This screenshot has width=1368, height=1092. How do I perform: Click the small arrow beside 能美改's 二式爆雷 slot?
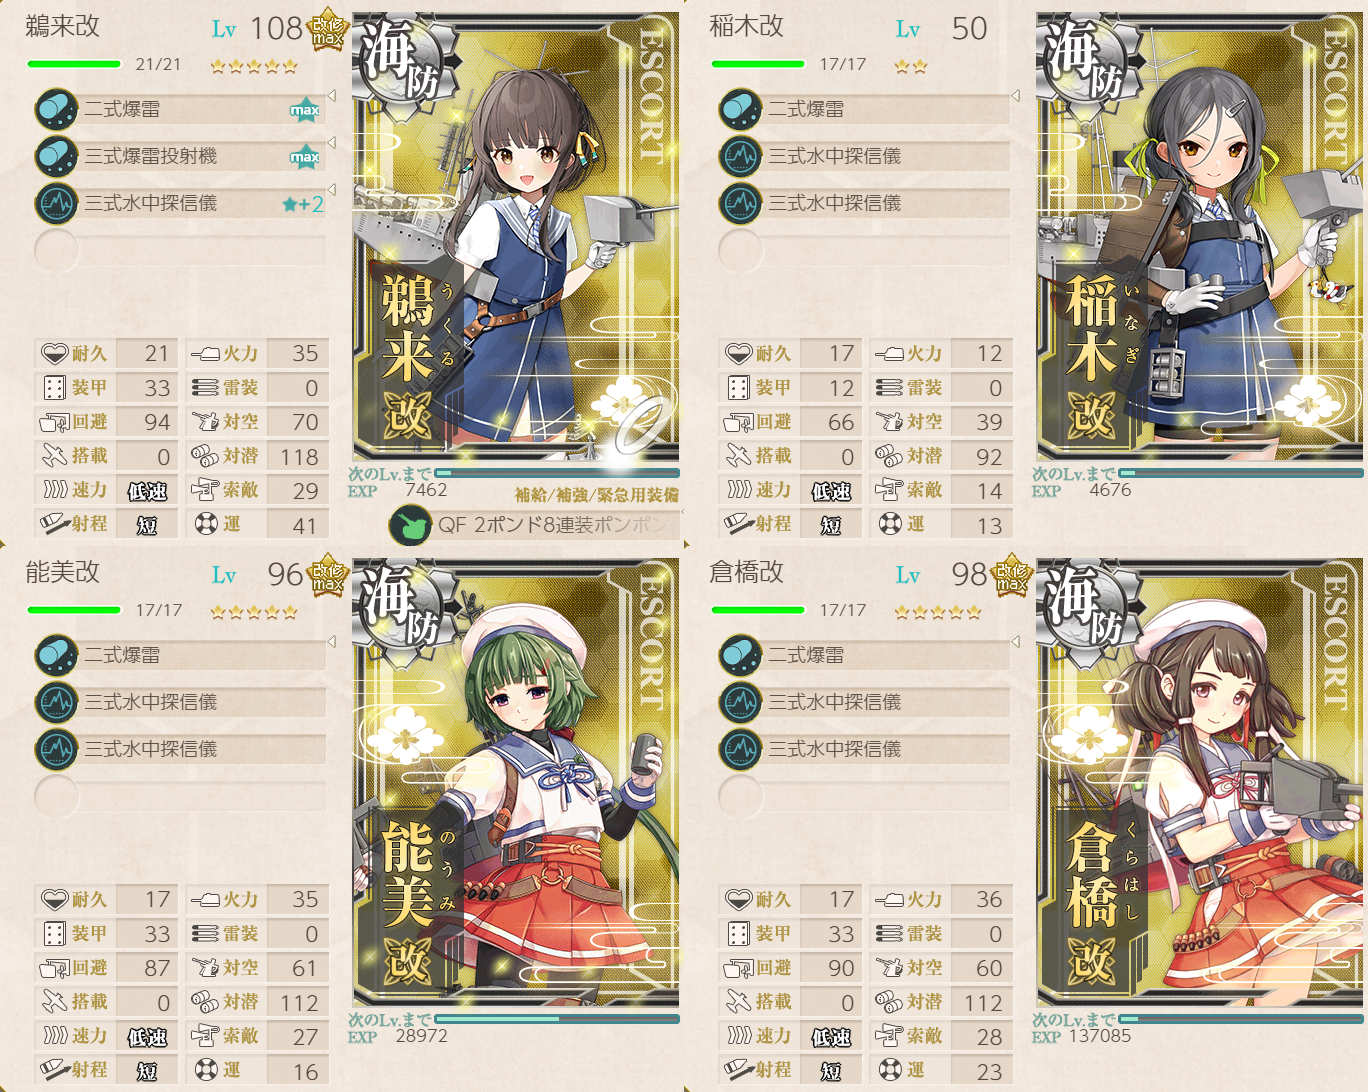click(331, 642)
